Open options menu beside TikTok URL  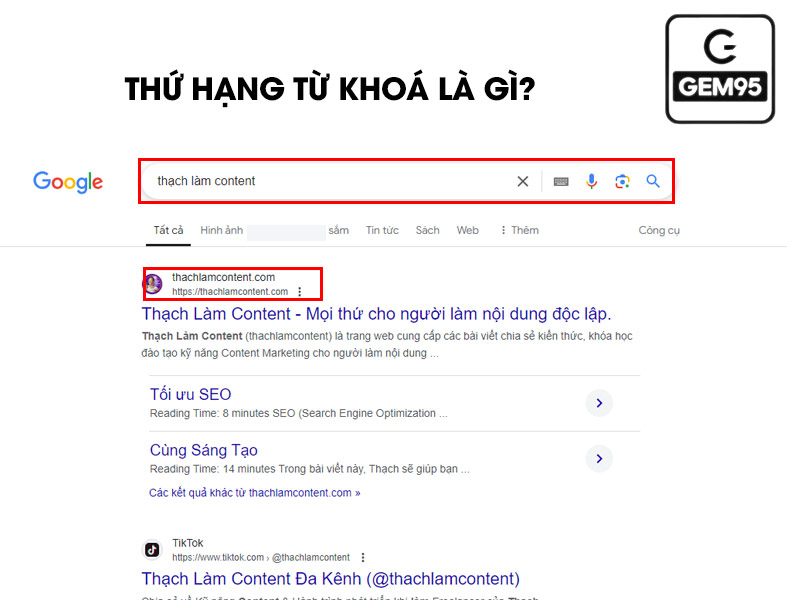pyautogui.click(x=363, y=557)
